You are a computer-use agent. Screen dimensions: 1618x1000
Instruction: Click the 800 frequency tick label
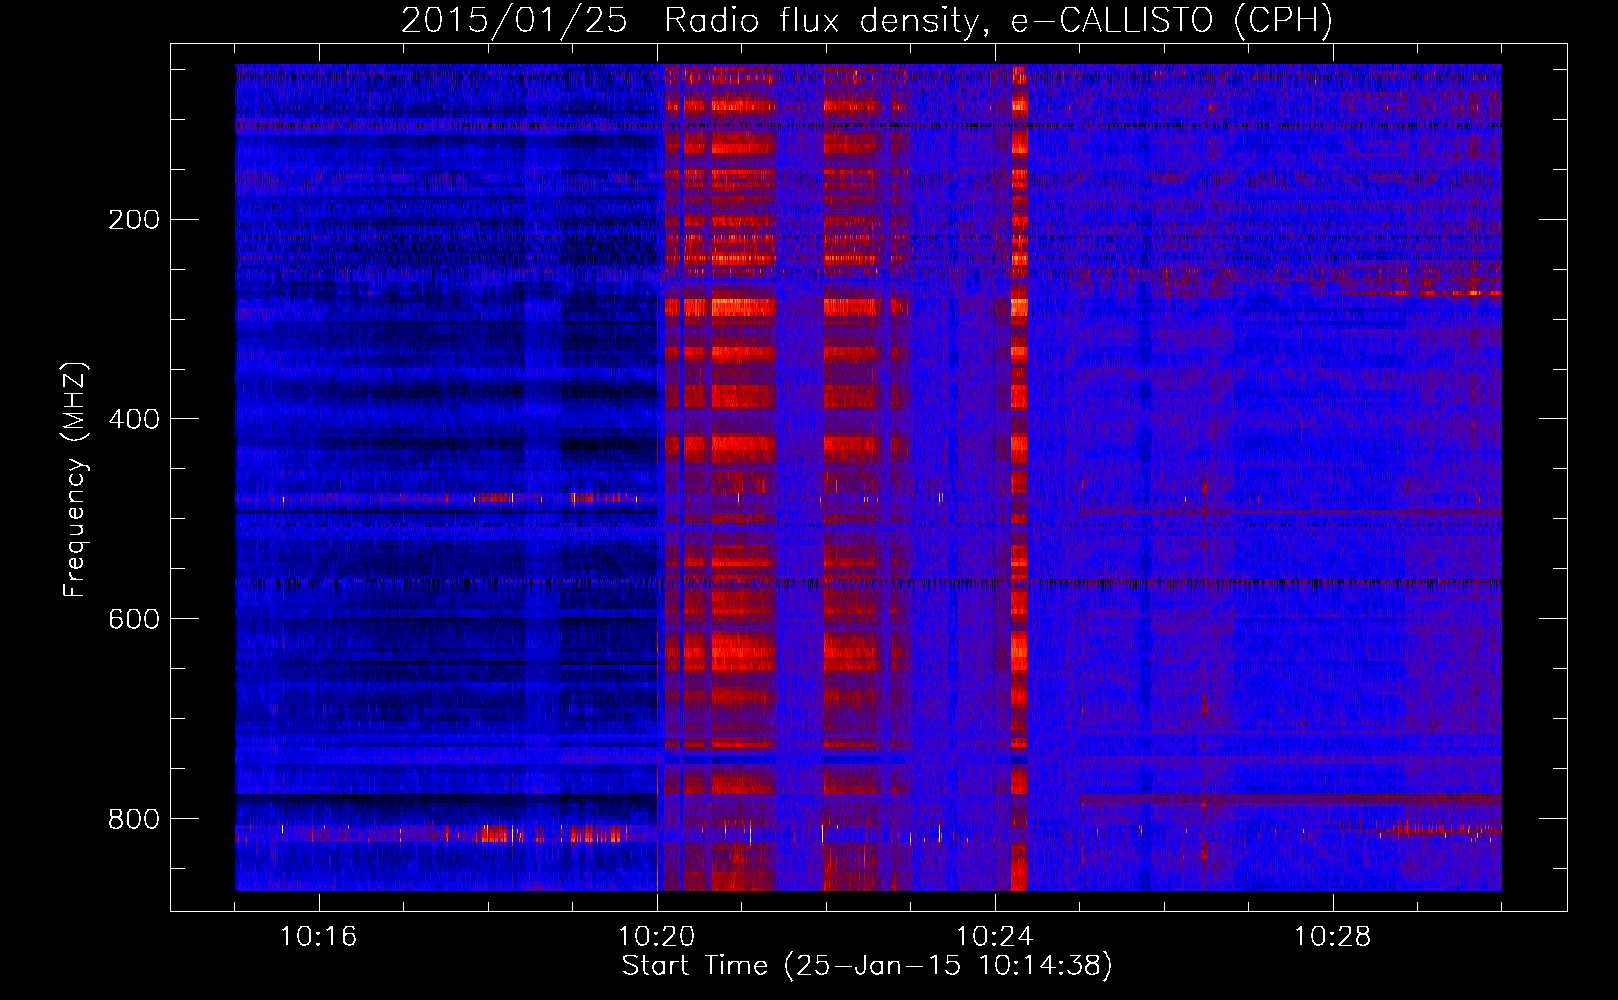134,819
